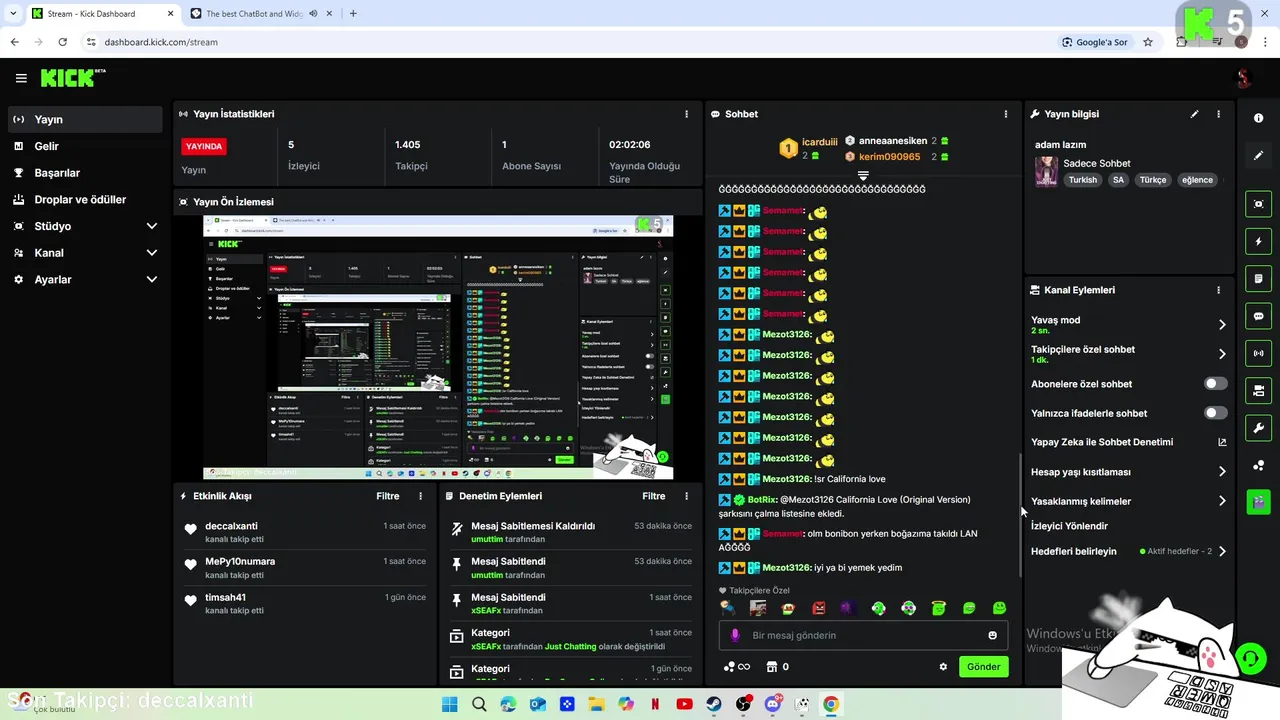
Task: Open the Kanal Eylemleri panel three-dot menu
Action: [x=1218, y=290]
